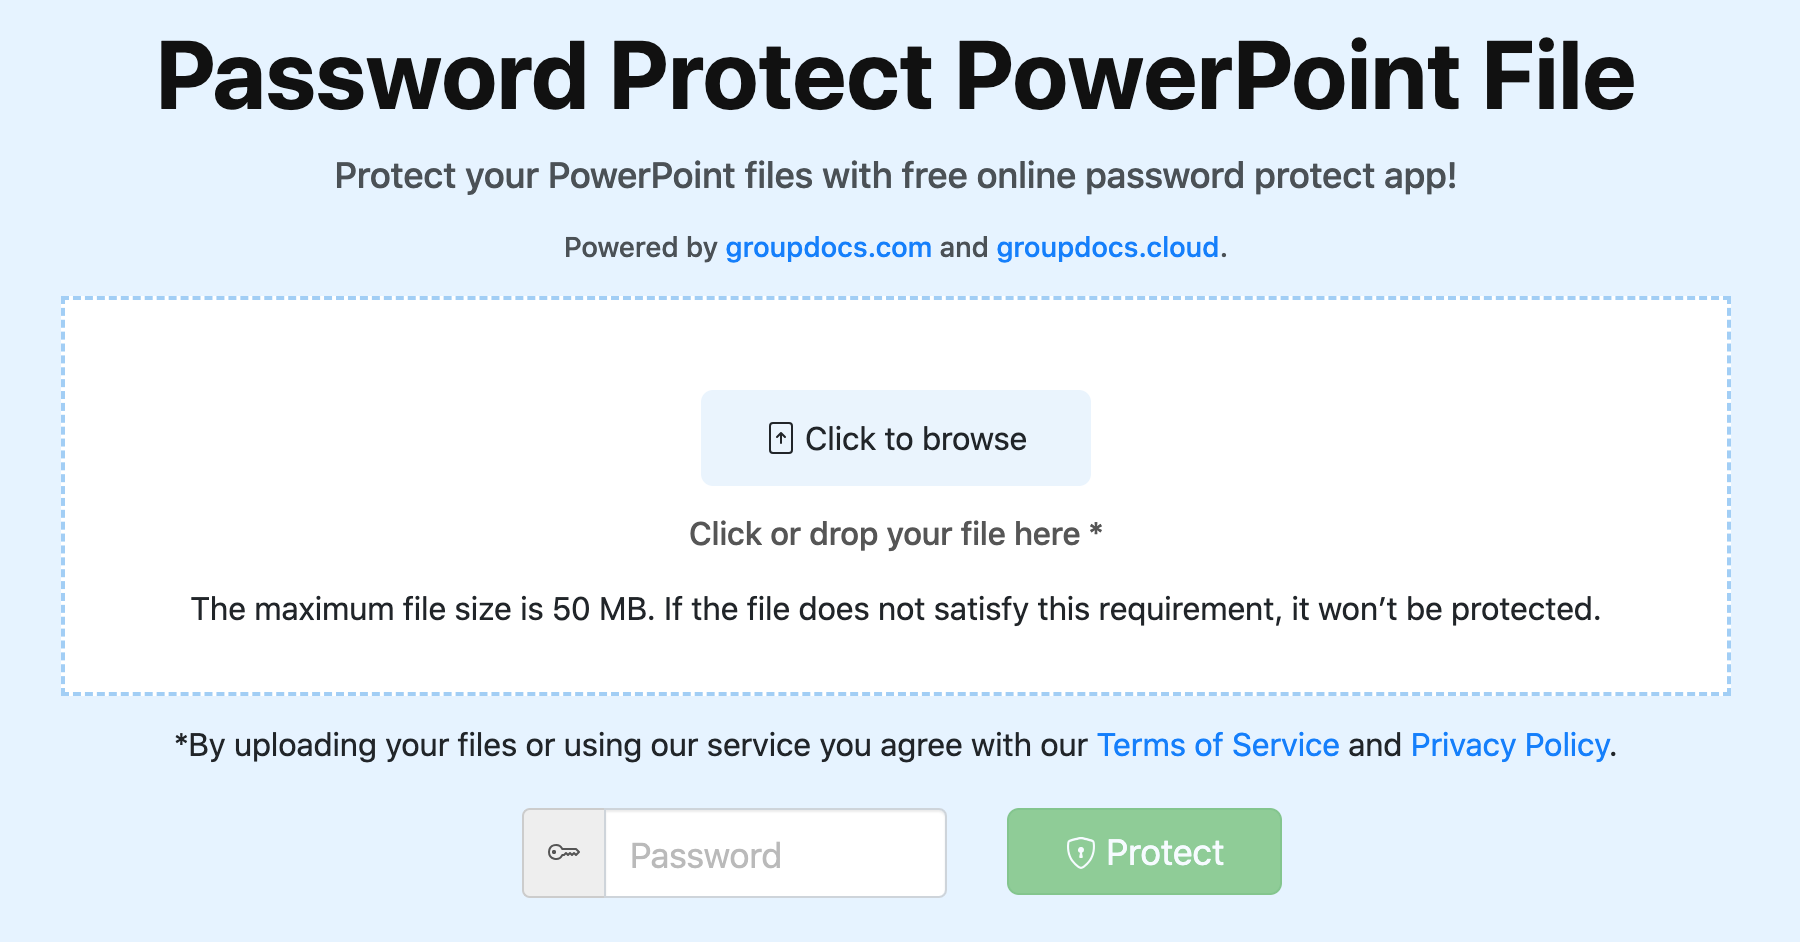Select the key icon beside the password field

563,852
